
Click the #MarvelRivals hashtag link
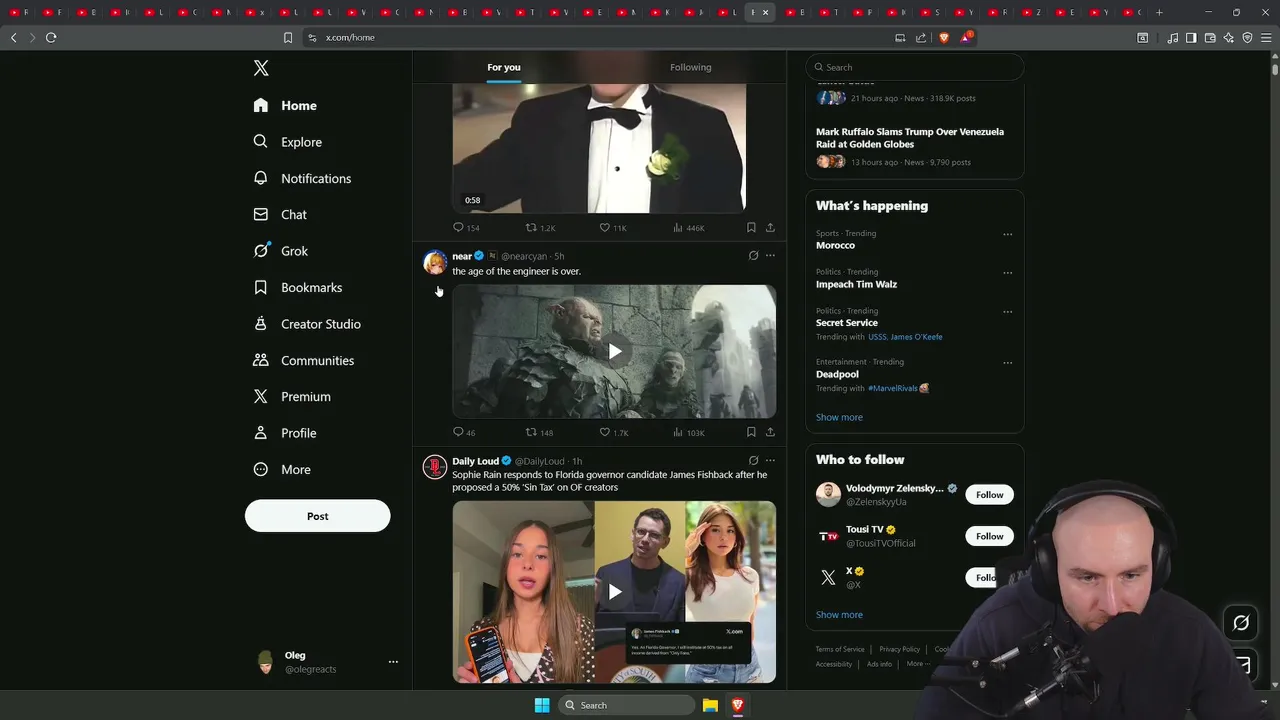893,388
